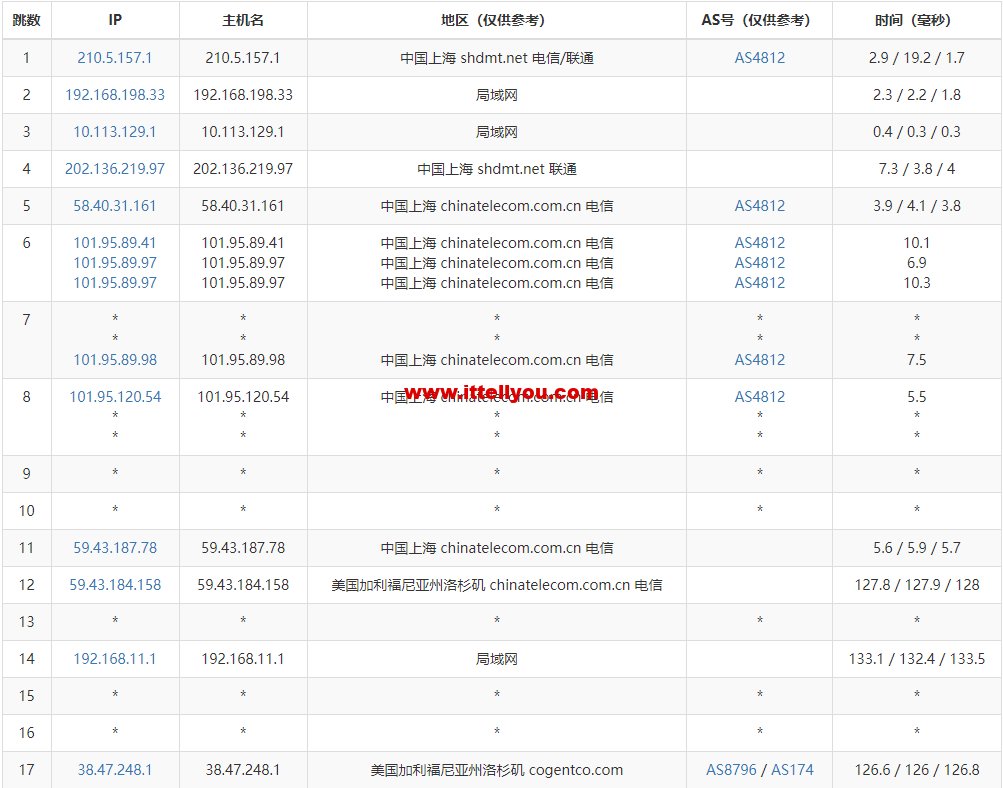The height and width of the screenshot is (788, 1003).
Task: Select region text 美国加利福尼亚州洛杉矶 chinatelecom.com.cn 电信
Action: pos(496,585)
